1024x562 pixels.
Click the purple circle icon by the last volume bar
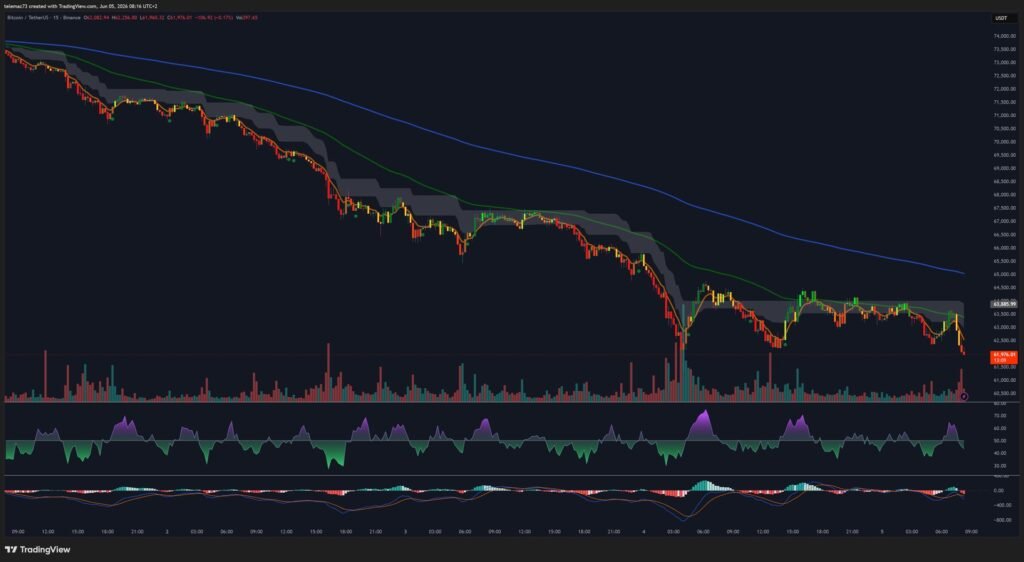[x=964, y=396]
